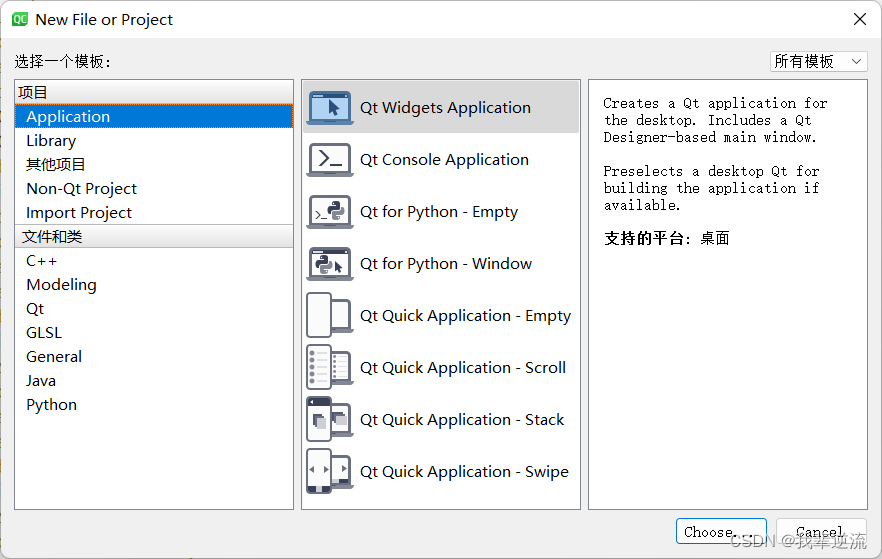Select the Import Project category
882x559 pixels.
click(154, 213)
